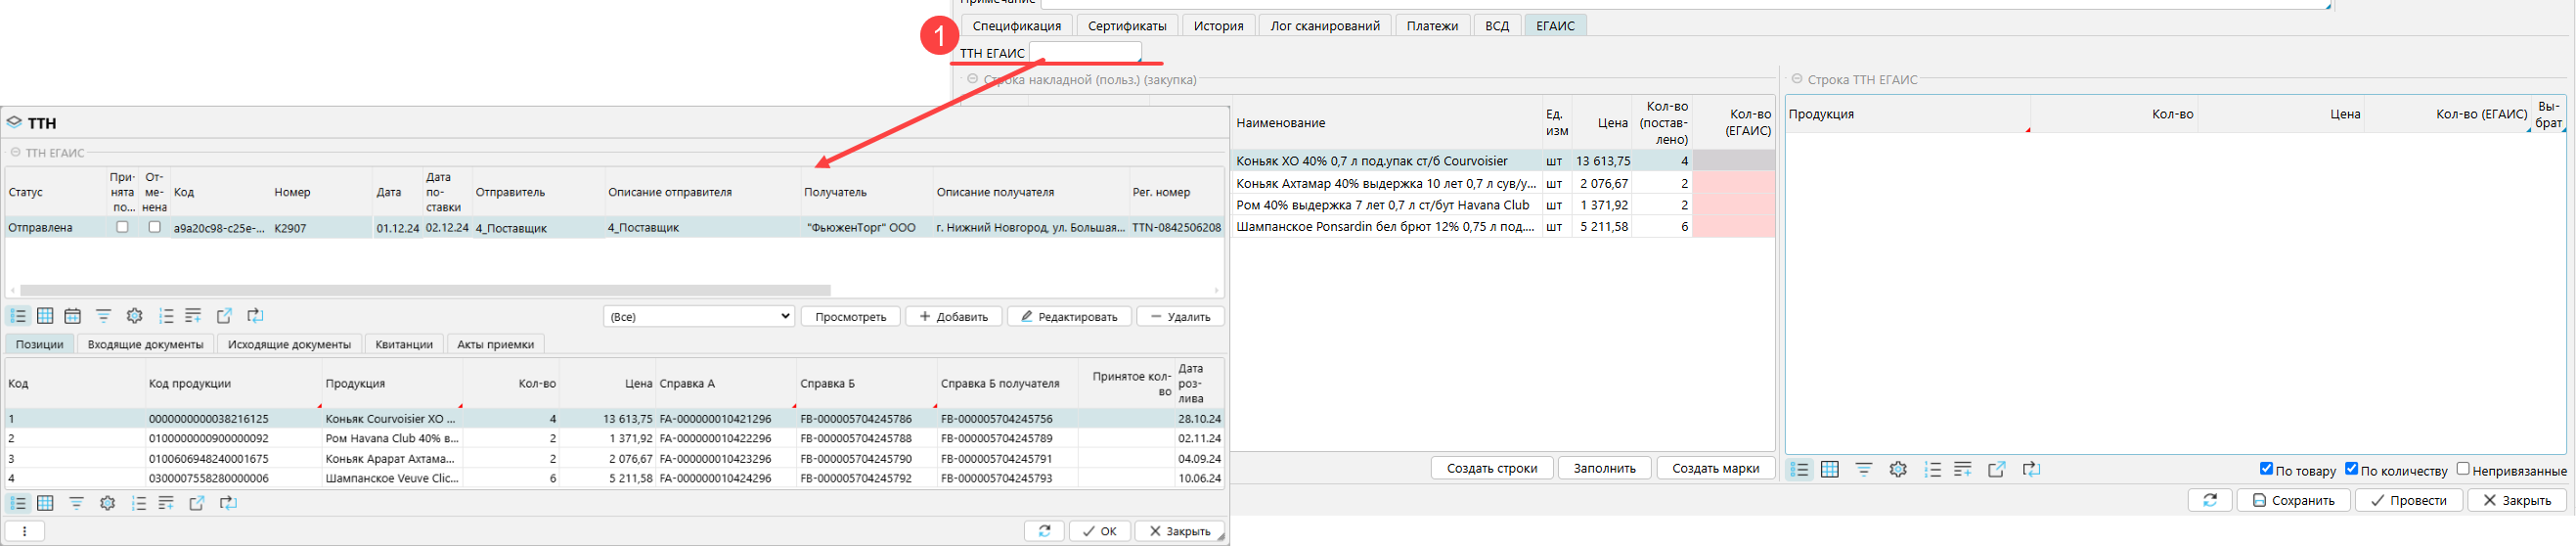The height and width of the screenshot is (546, 2576).
Task: Click the export icon under Строка ТТН ЕГАИС
Action: pyautogui.click(x=1996, y=469)
